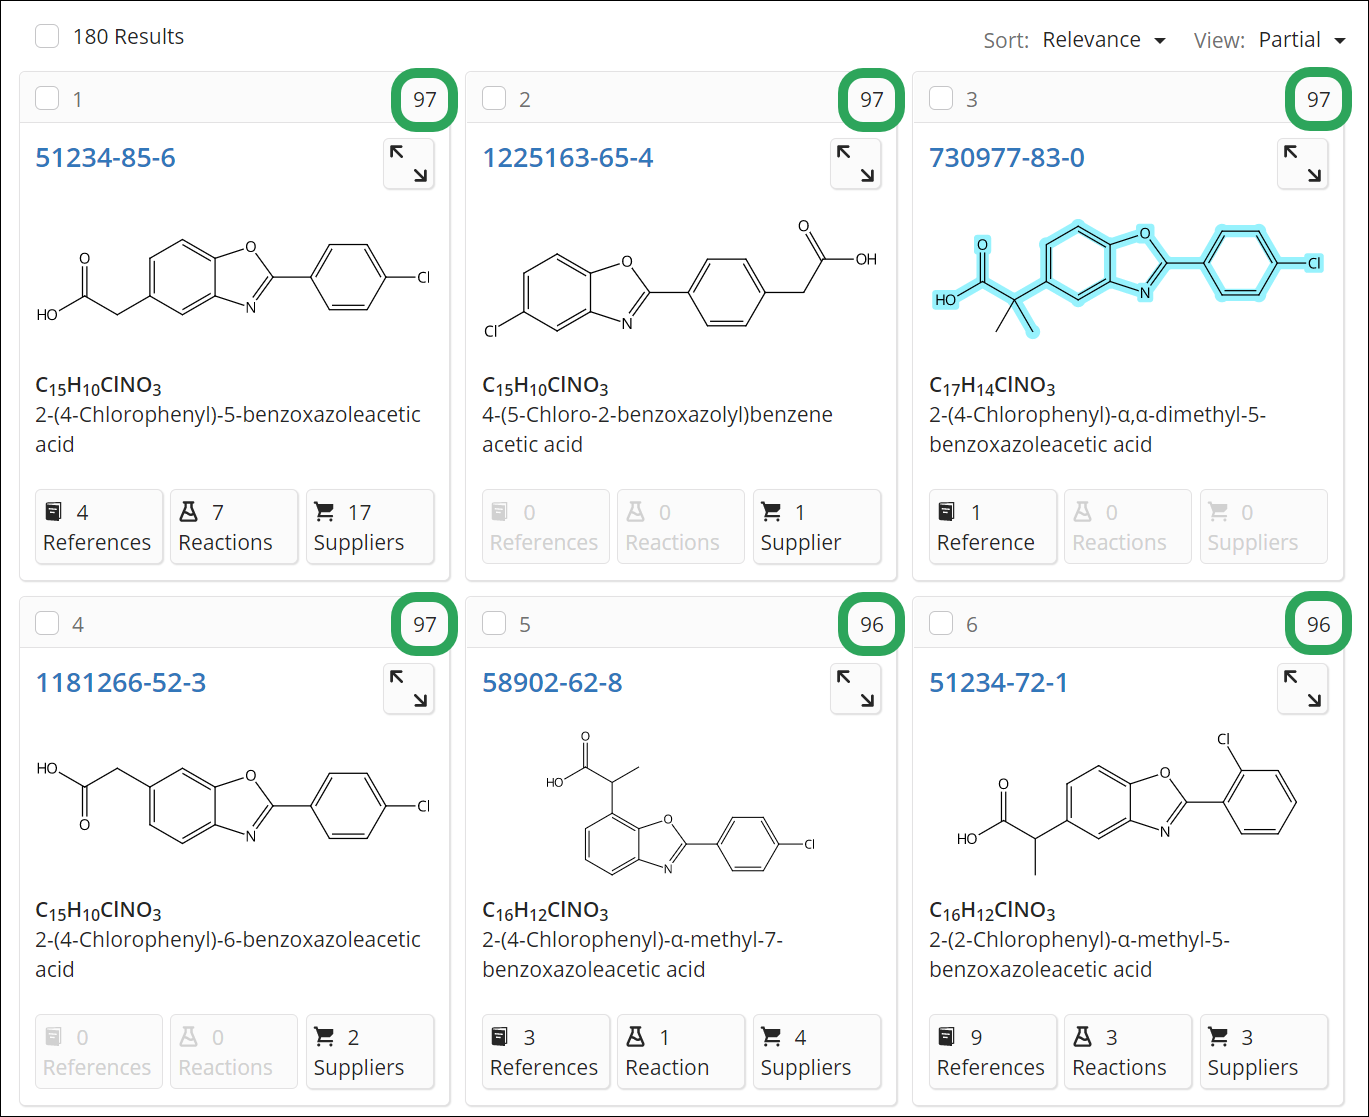Screen dimensions: 1369x1117
Task: View 1 Supplier for 1225163-65-4
Action: click(x=817, y=527)
